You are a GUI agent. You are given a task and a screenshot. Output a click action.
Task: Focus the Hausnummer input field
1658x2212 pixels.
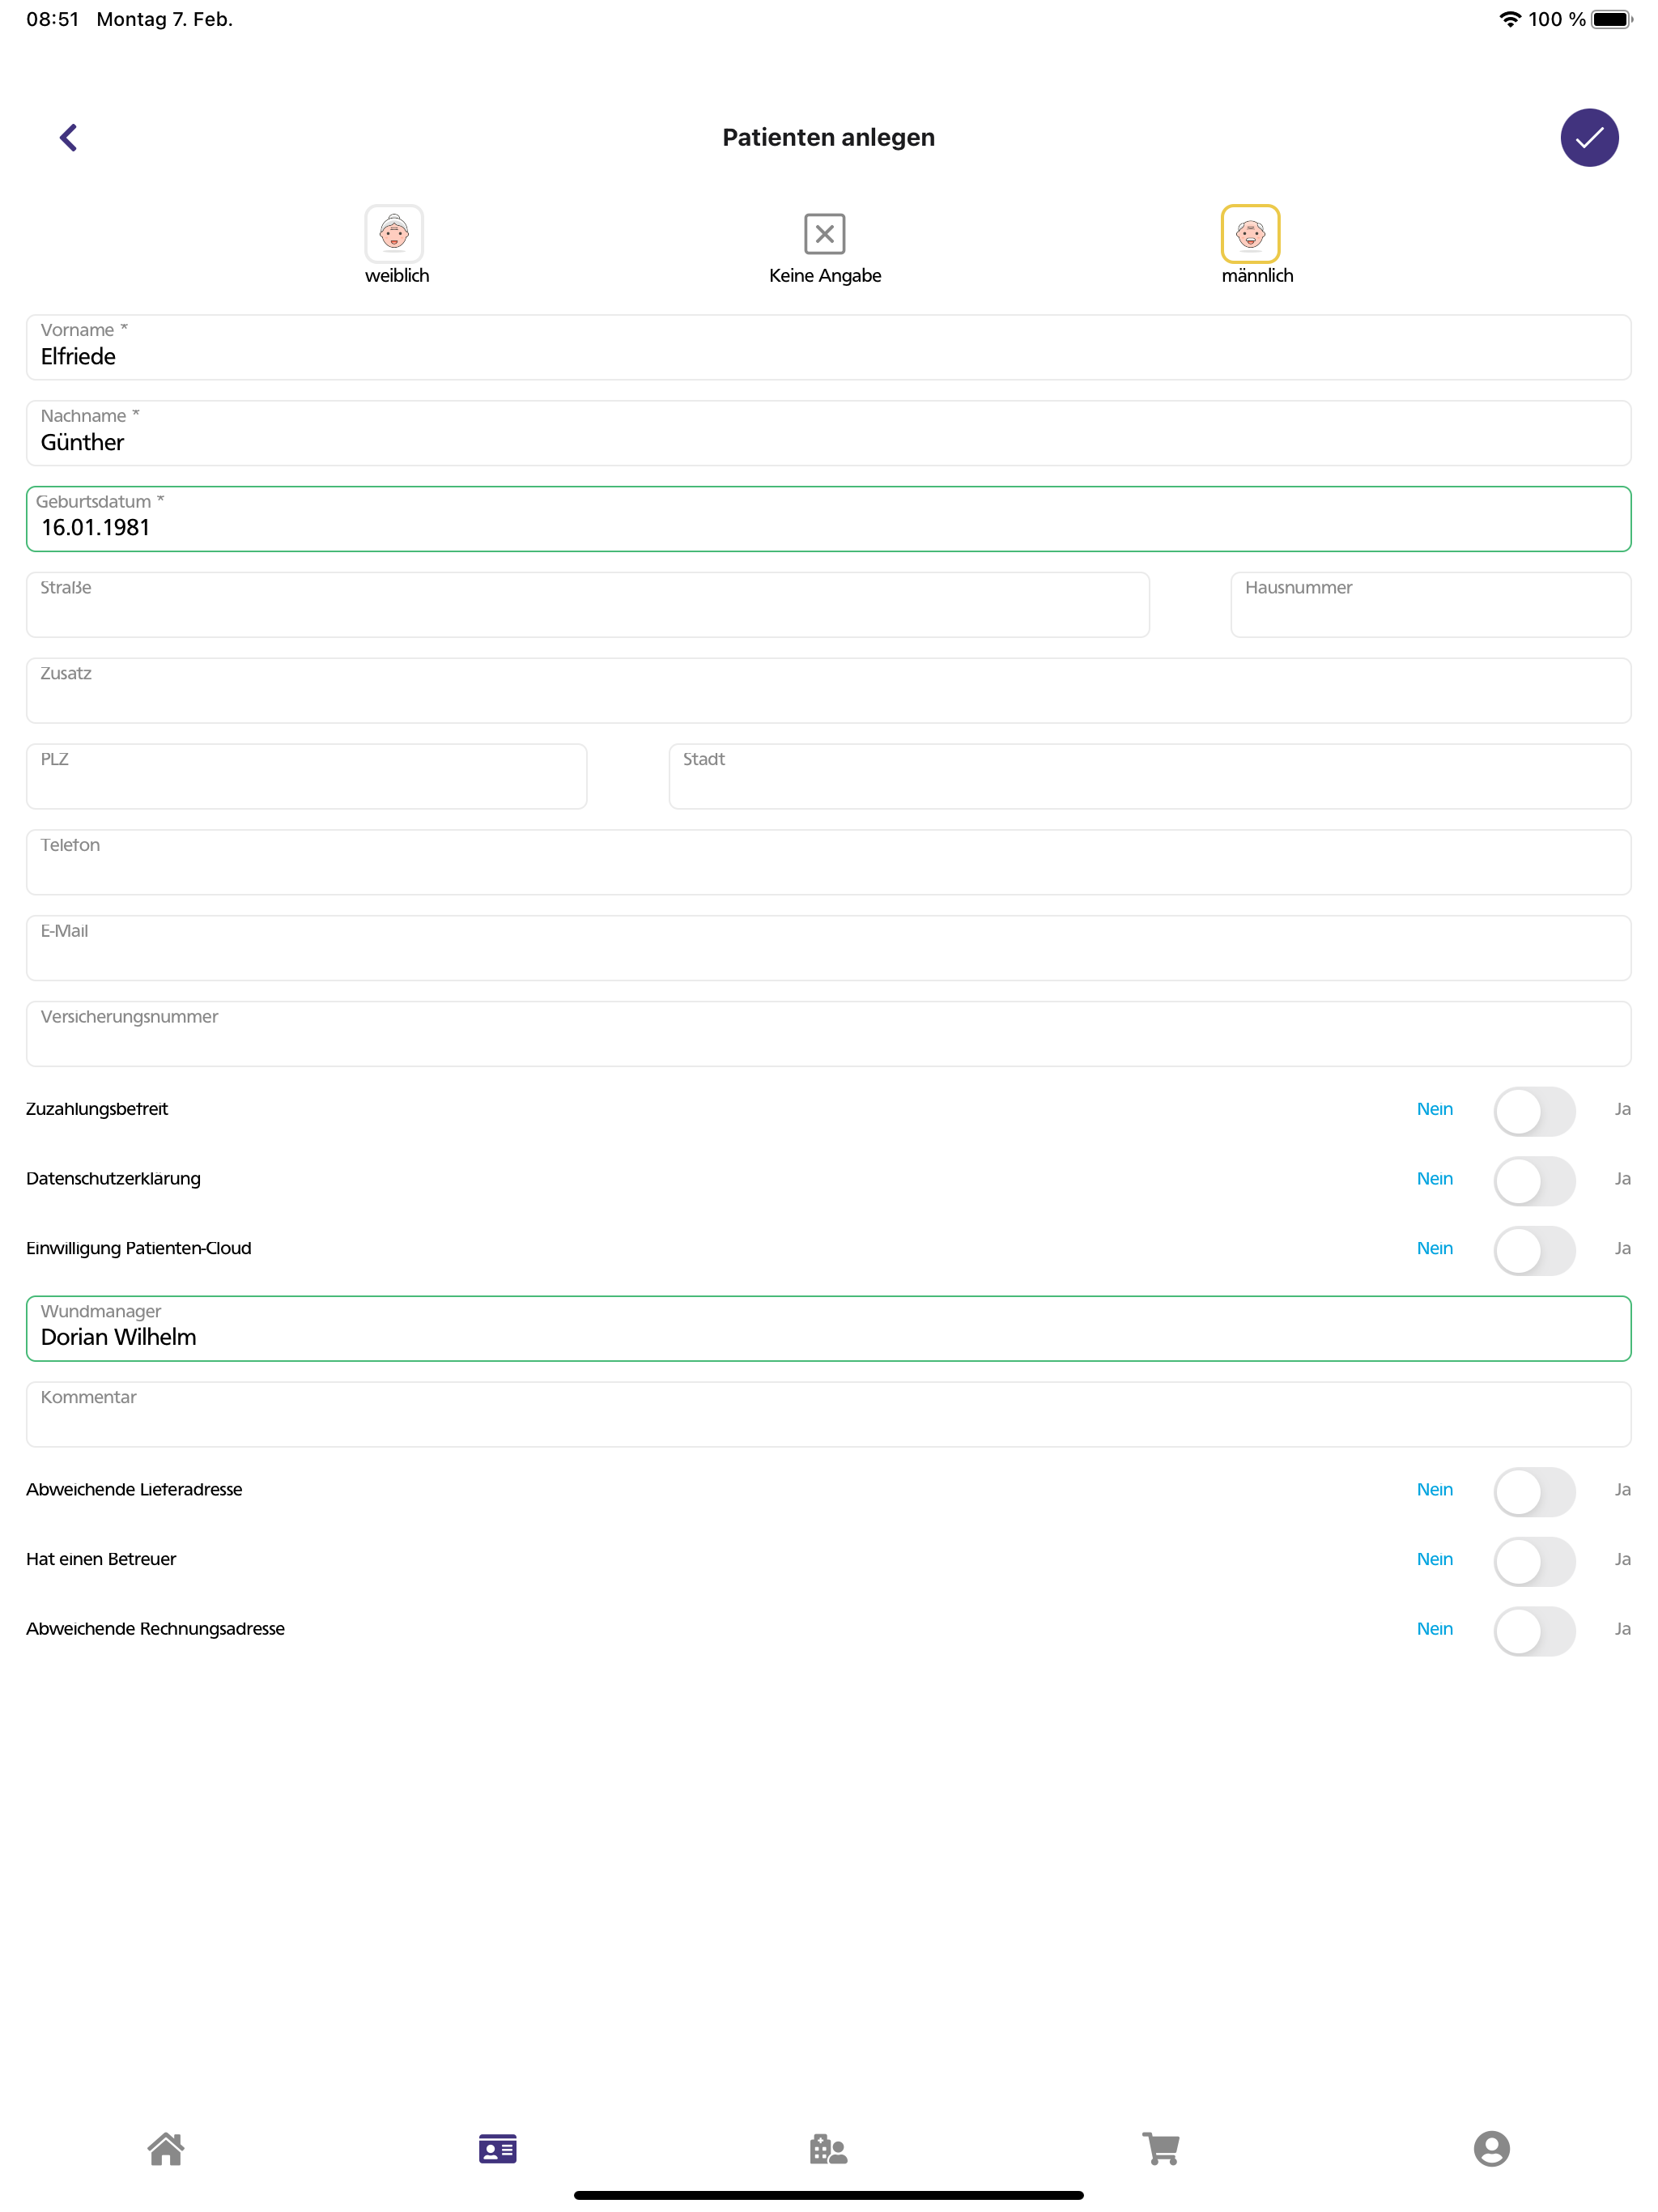tap(1431, 604)
